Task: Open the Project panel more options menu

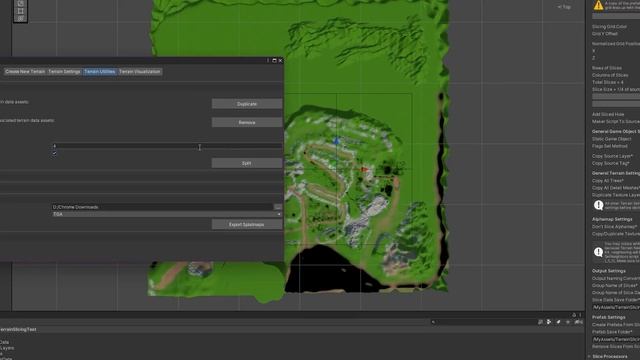Action: (x=580, y=315)
